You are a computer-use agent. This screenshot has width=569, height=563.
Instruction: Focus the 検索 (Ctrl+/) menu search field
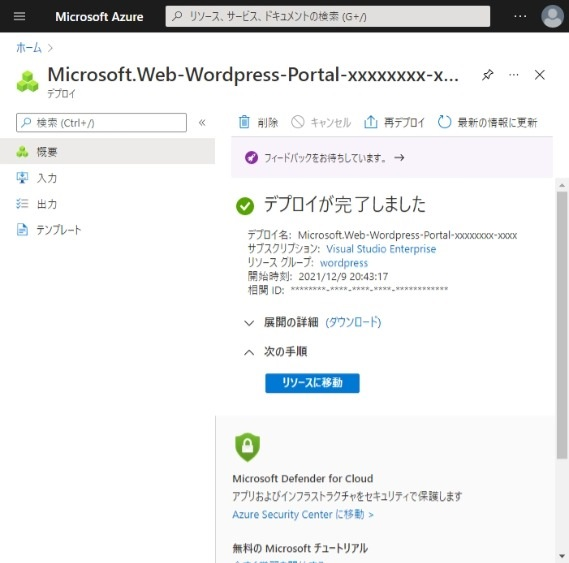point(101,123)
